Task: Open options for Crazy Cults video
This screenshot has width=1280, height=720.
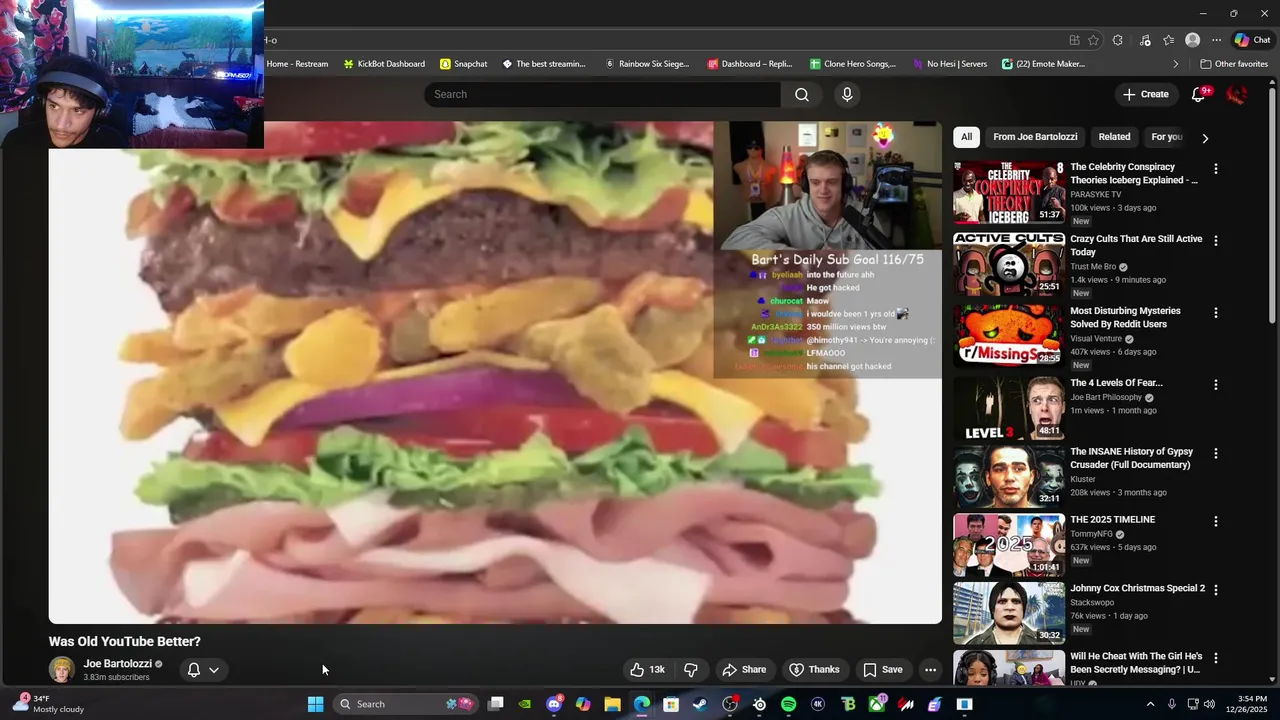Action: click(x=1216, y=241)
